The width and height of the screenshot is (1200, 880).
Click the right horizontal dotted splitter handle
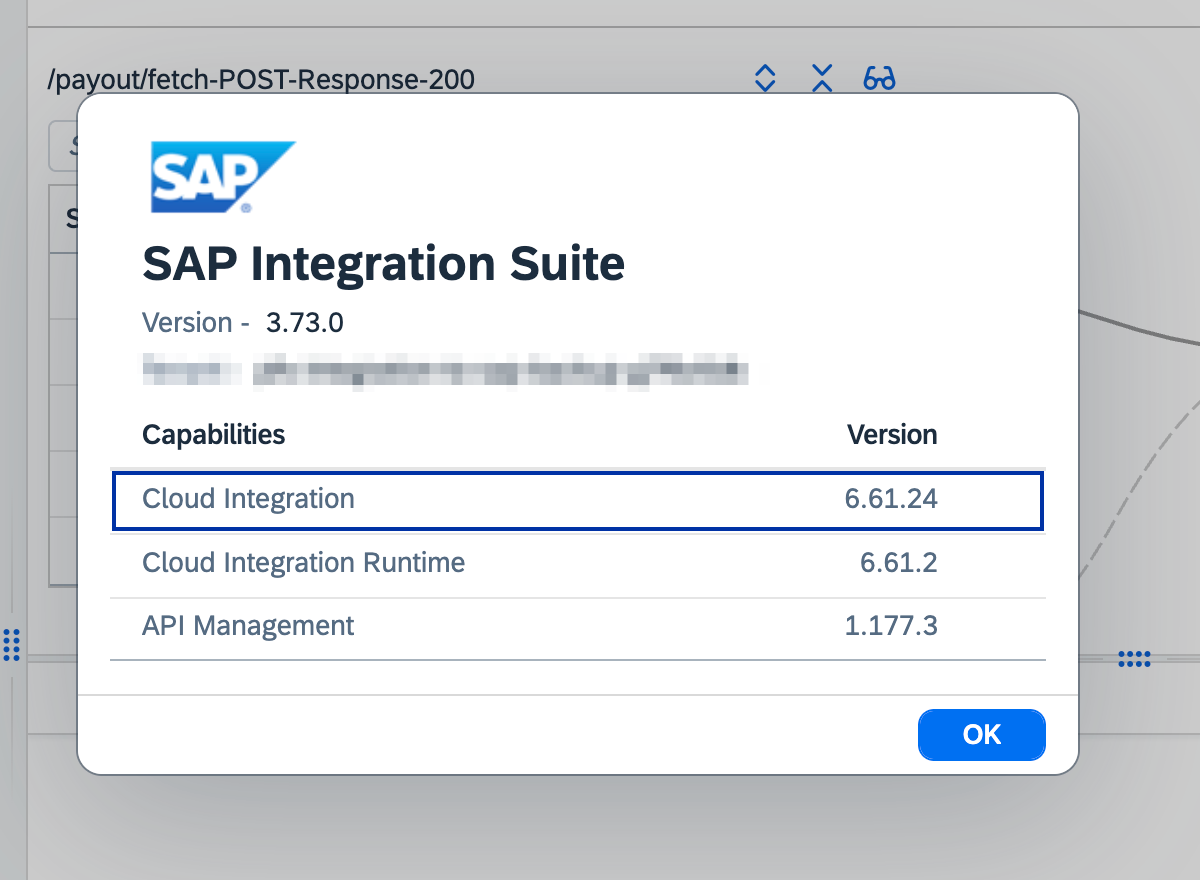pyautogui.click(x=1134, y=658)
